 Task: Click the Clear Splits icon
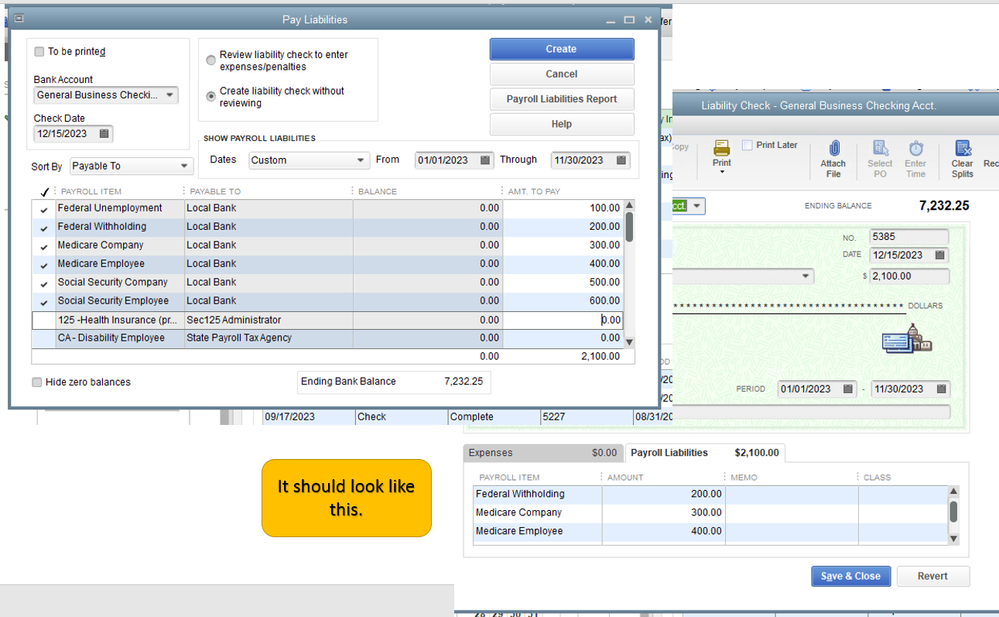point(963,148)
